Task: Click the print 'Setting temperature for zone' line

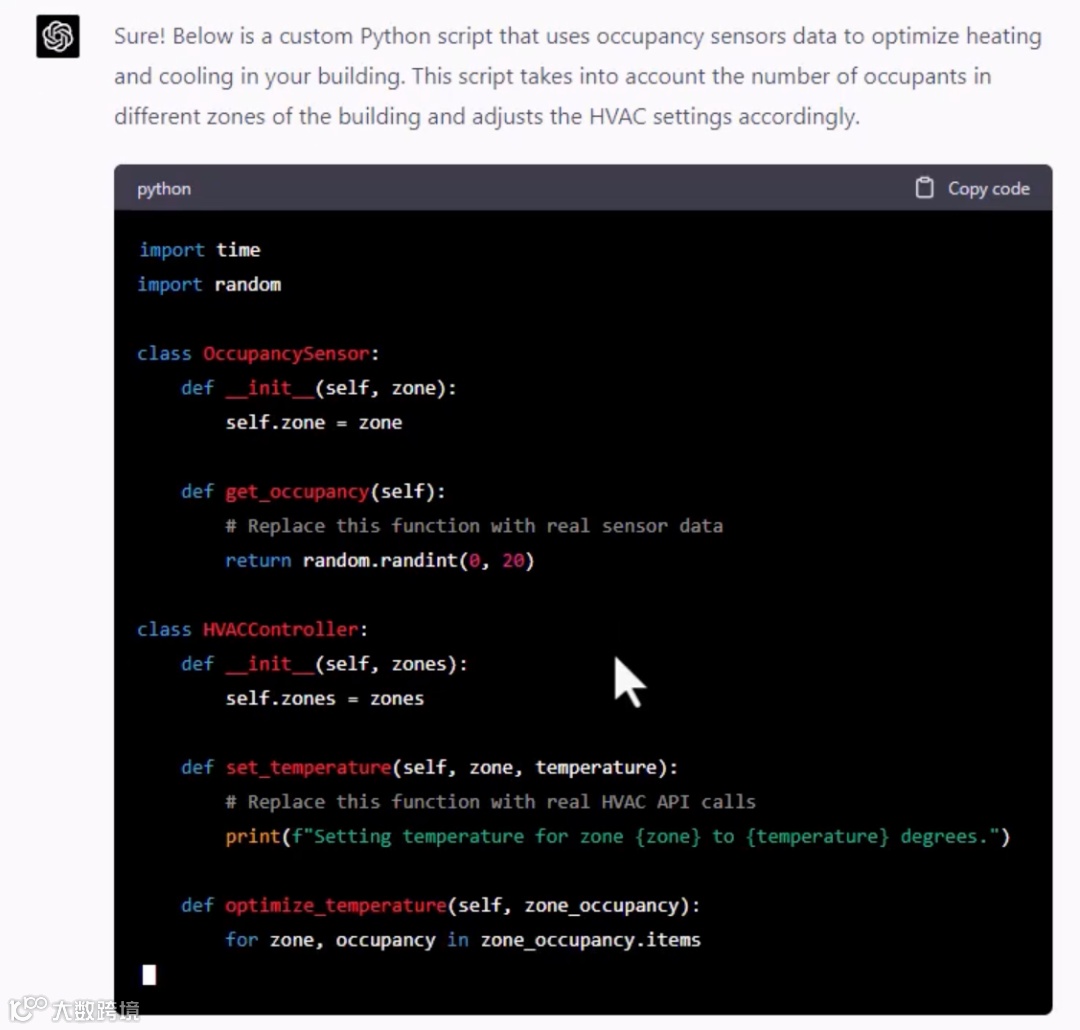Action: point(618,836)
